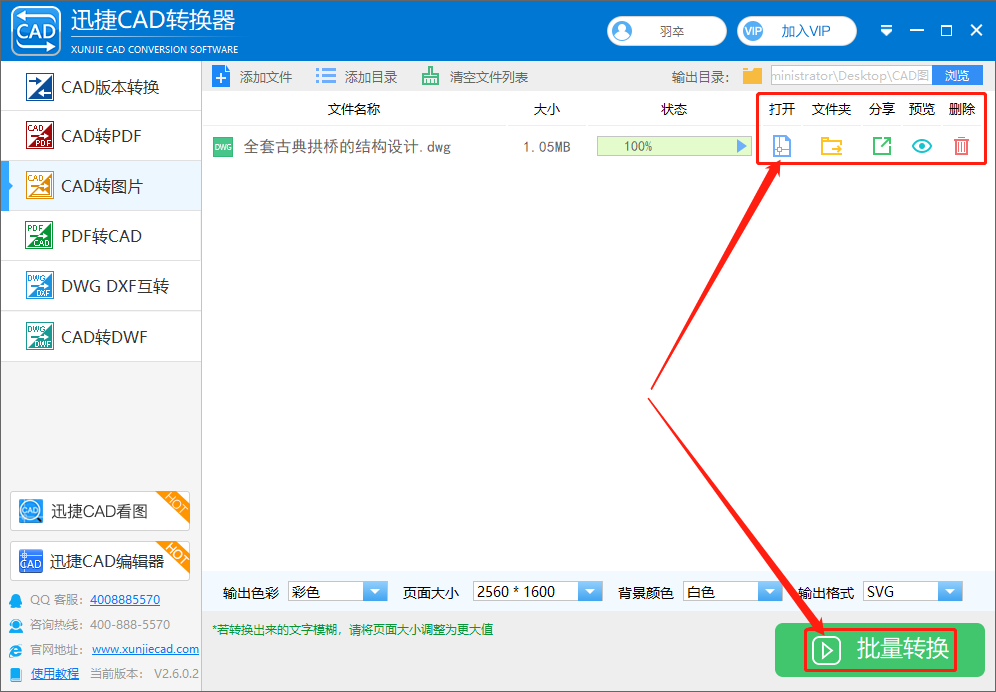
Task: Click the play arrow on progress bar
Action: coord(741,146)
